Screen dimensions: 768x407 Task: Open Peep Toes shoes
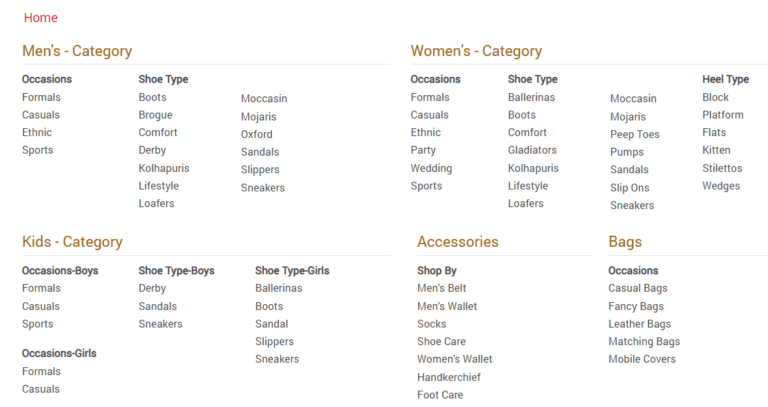pyautogui.click(x=634, y=134)
